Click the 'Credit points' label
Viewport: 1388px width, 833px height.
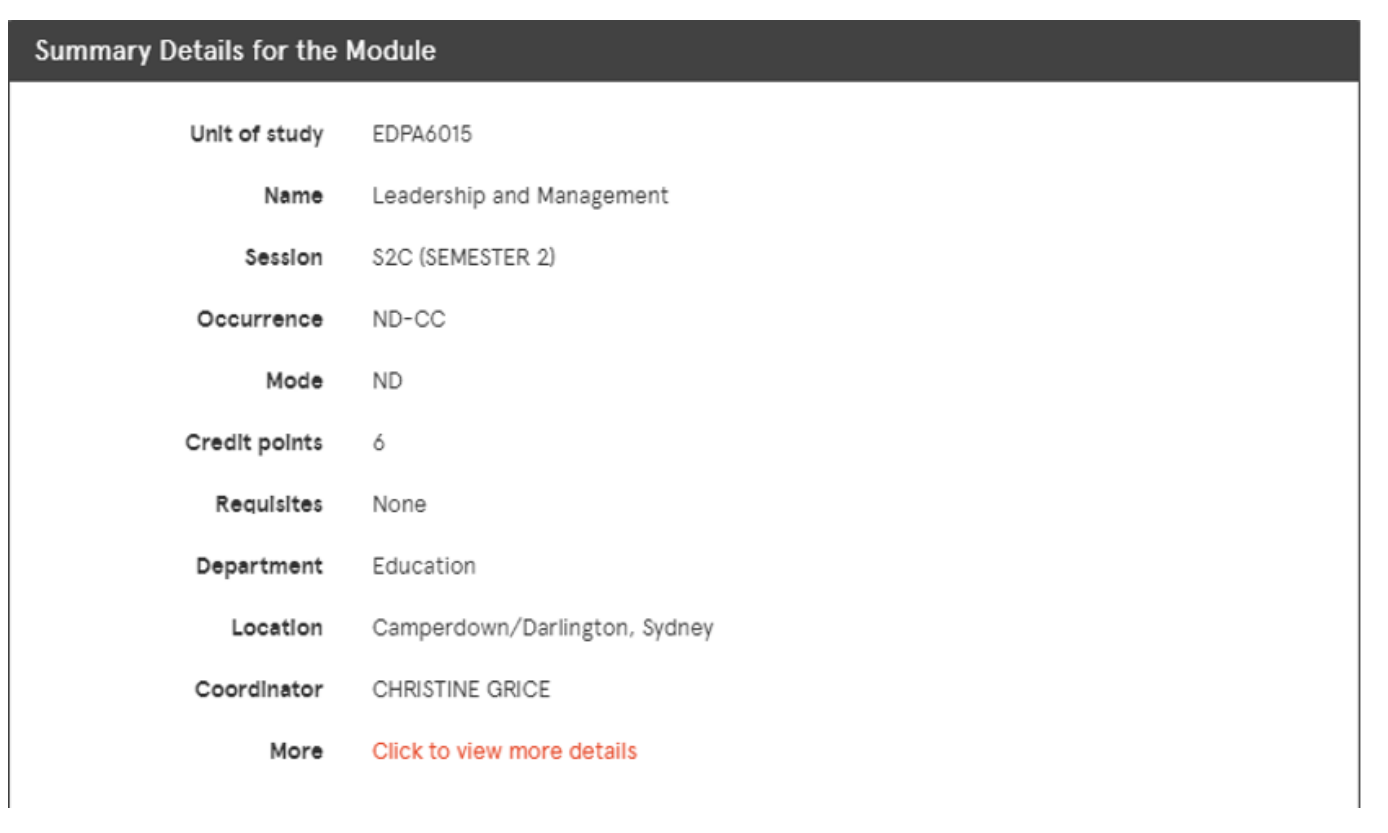click(254, 443)
